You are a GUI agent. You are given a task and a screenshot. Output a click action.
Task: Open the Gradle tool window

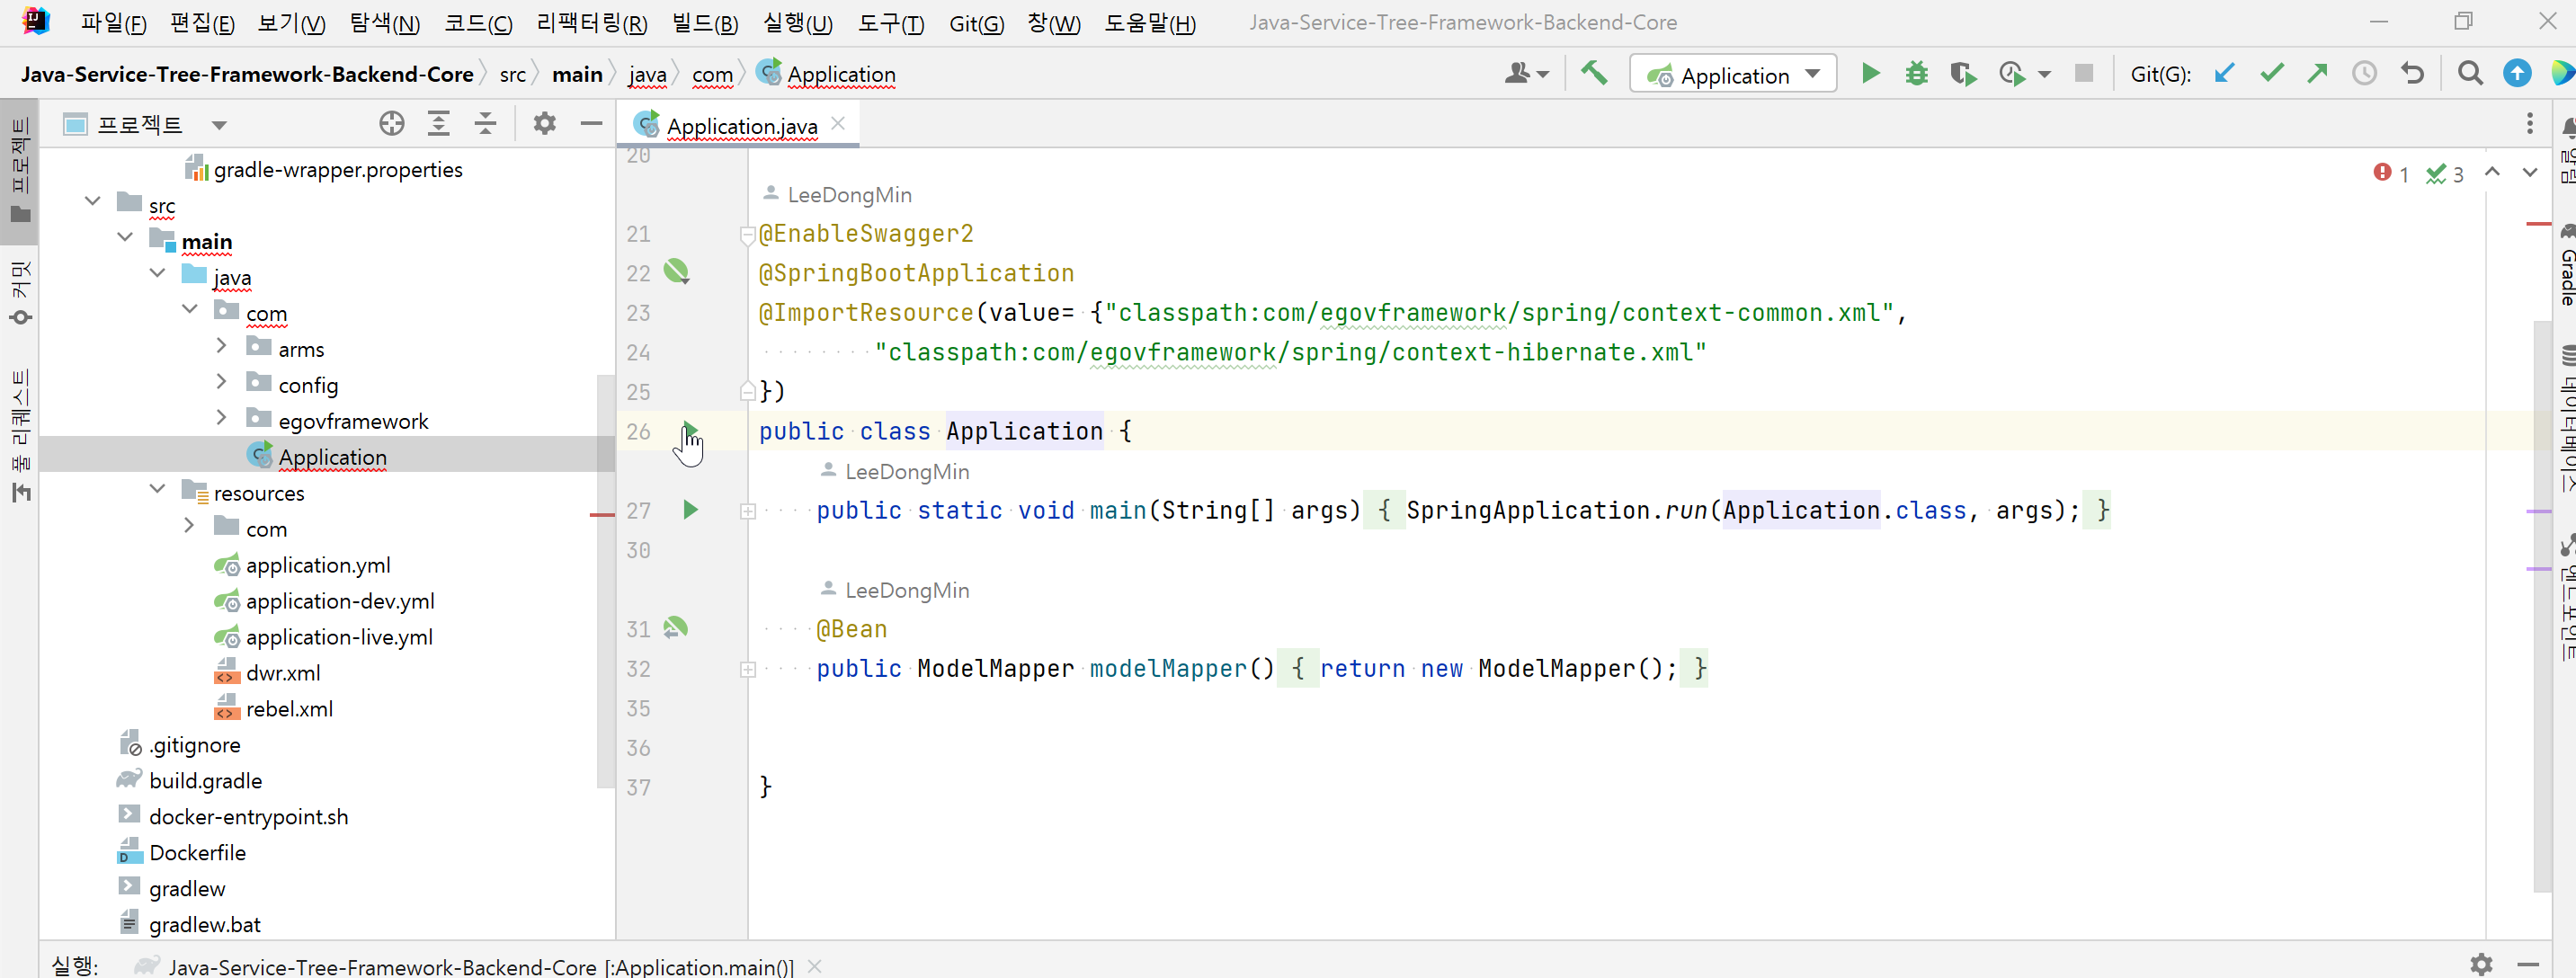click(2566, 265)
